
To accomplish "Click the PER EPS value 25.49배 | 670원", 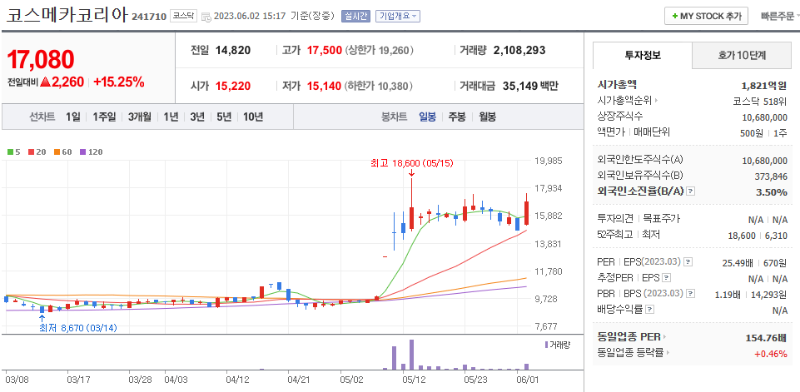I will click(x=755, y=262).
